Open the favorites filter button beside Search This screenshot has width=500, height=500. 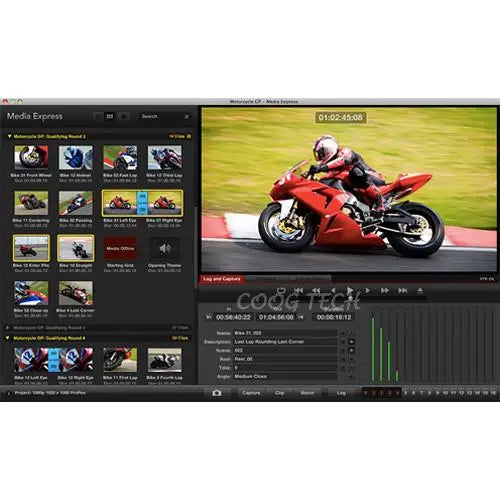tap(124, 116)
